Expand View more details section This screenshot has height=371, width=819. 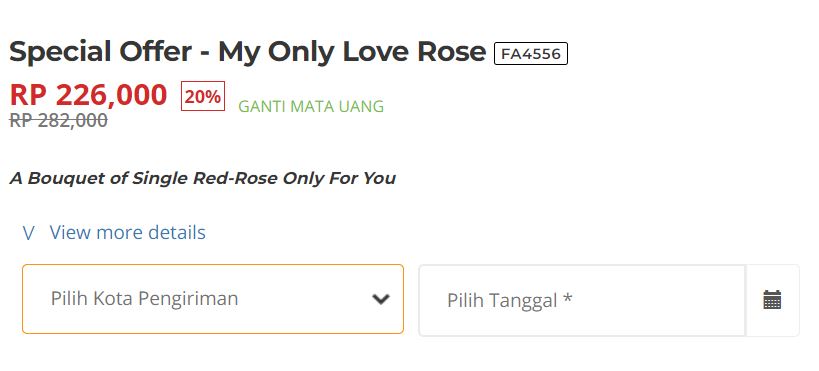point(127,233)
